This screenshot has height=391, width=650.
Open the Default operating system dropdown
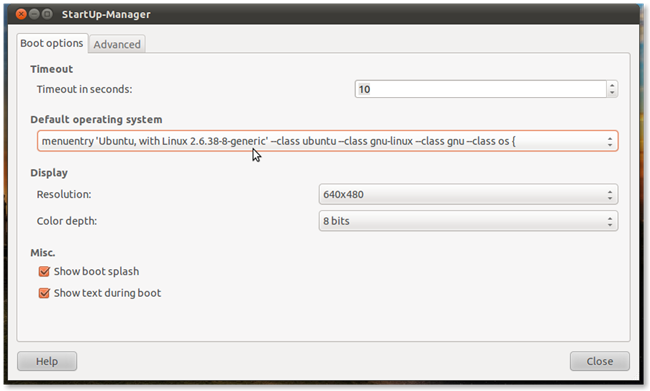coord(327,141)
